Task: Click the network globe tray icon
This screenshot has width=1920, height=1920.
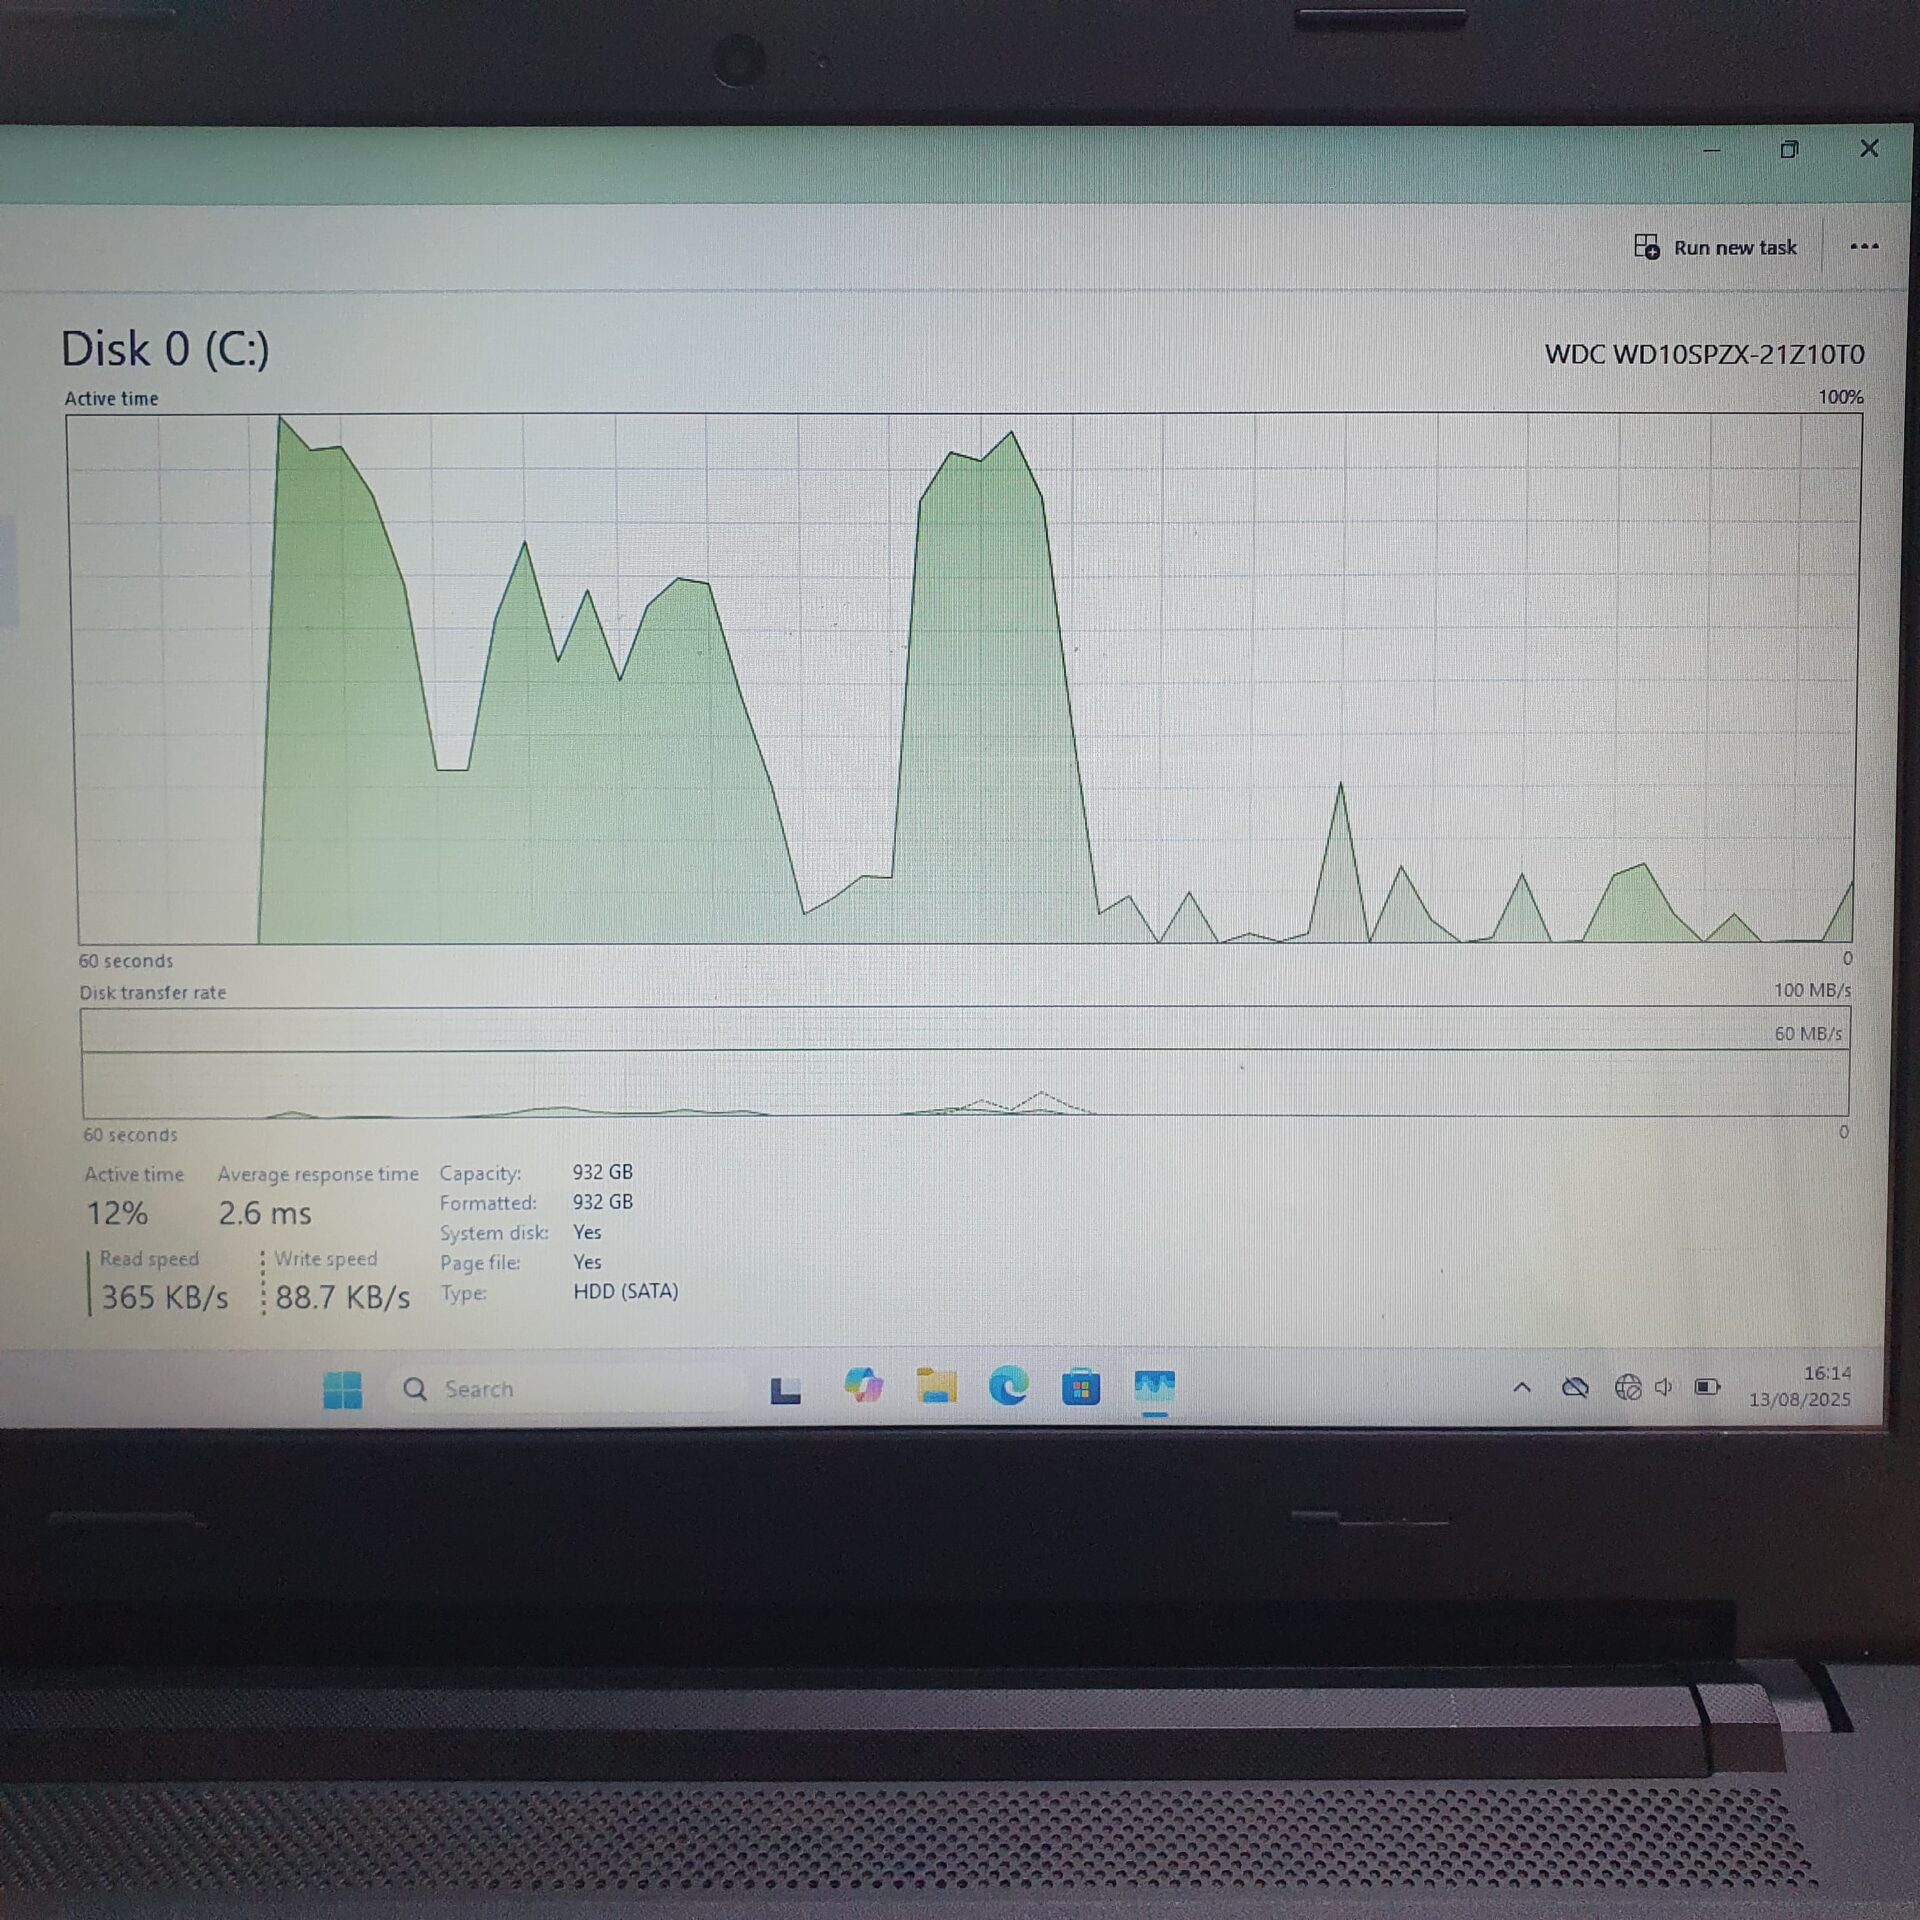Action: pyautogui.click(x=1628, y=1387)
